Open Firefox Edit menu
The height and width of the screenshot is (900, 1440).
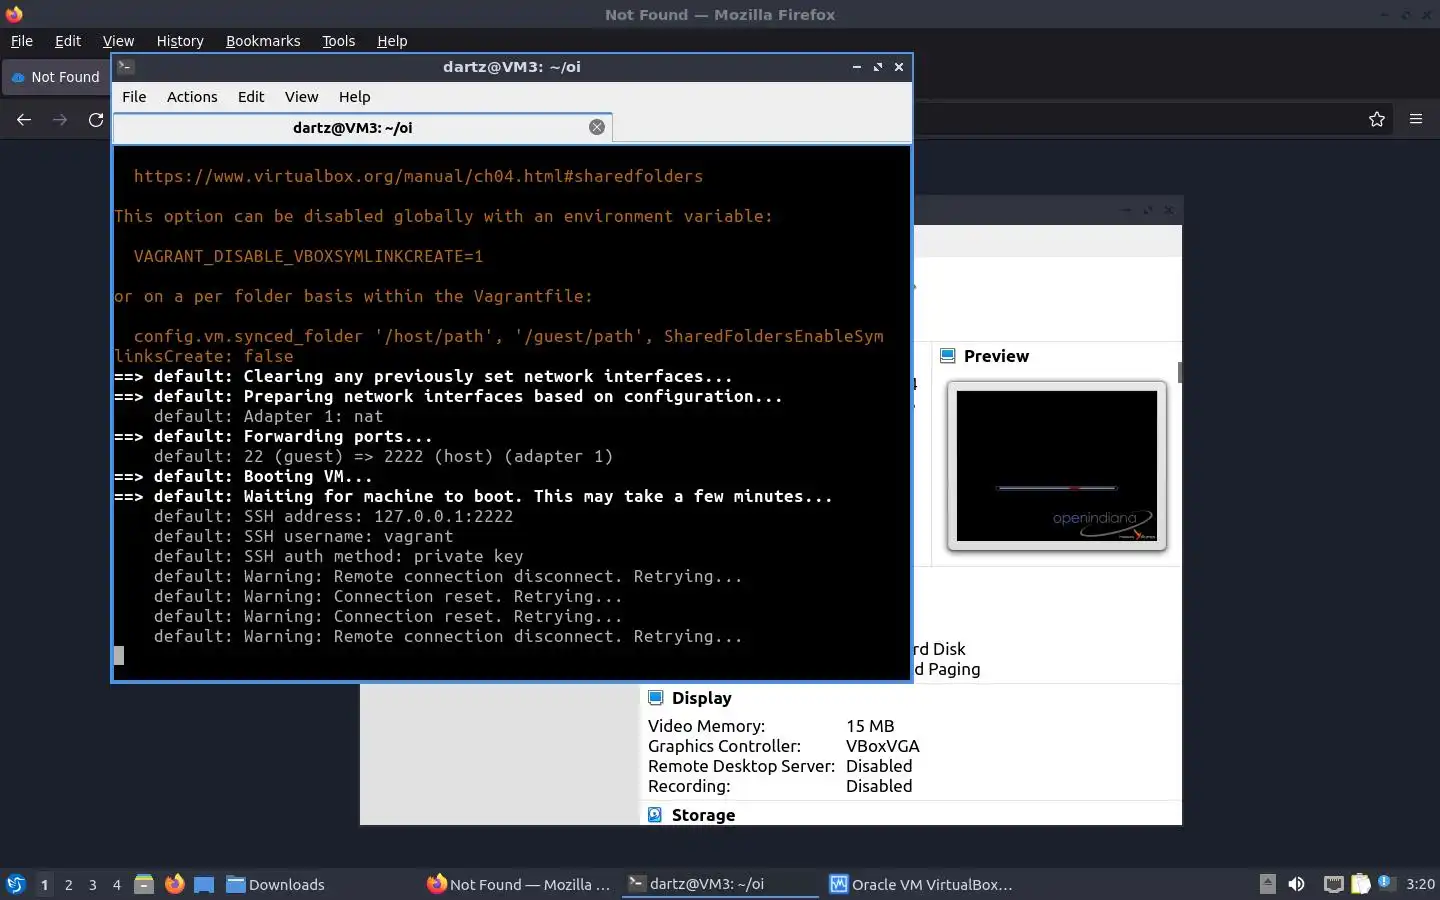tap(68, 41)
